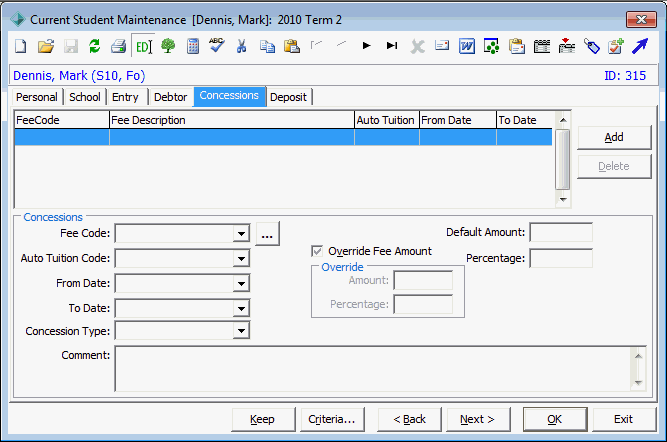Viewport: 667px width, 442px height.
Task: Click the Save floppy disk icon
Action: coord(71,46)
